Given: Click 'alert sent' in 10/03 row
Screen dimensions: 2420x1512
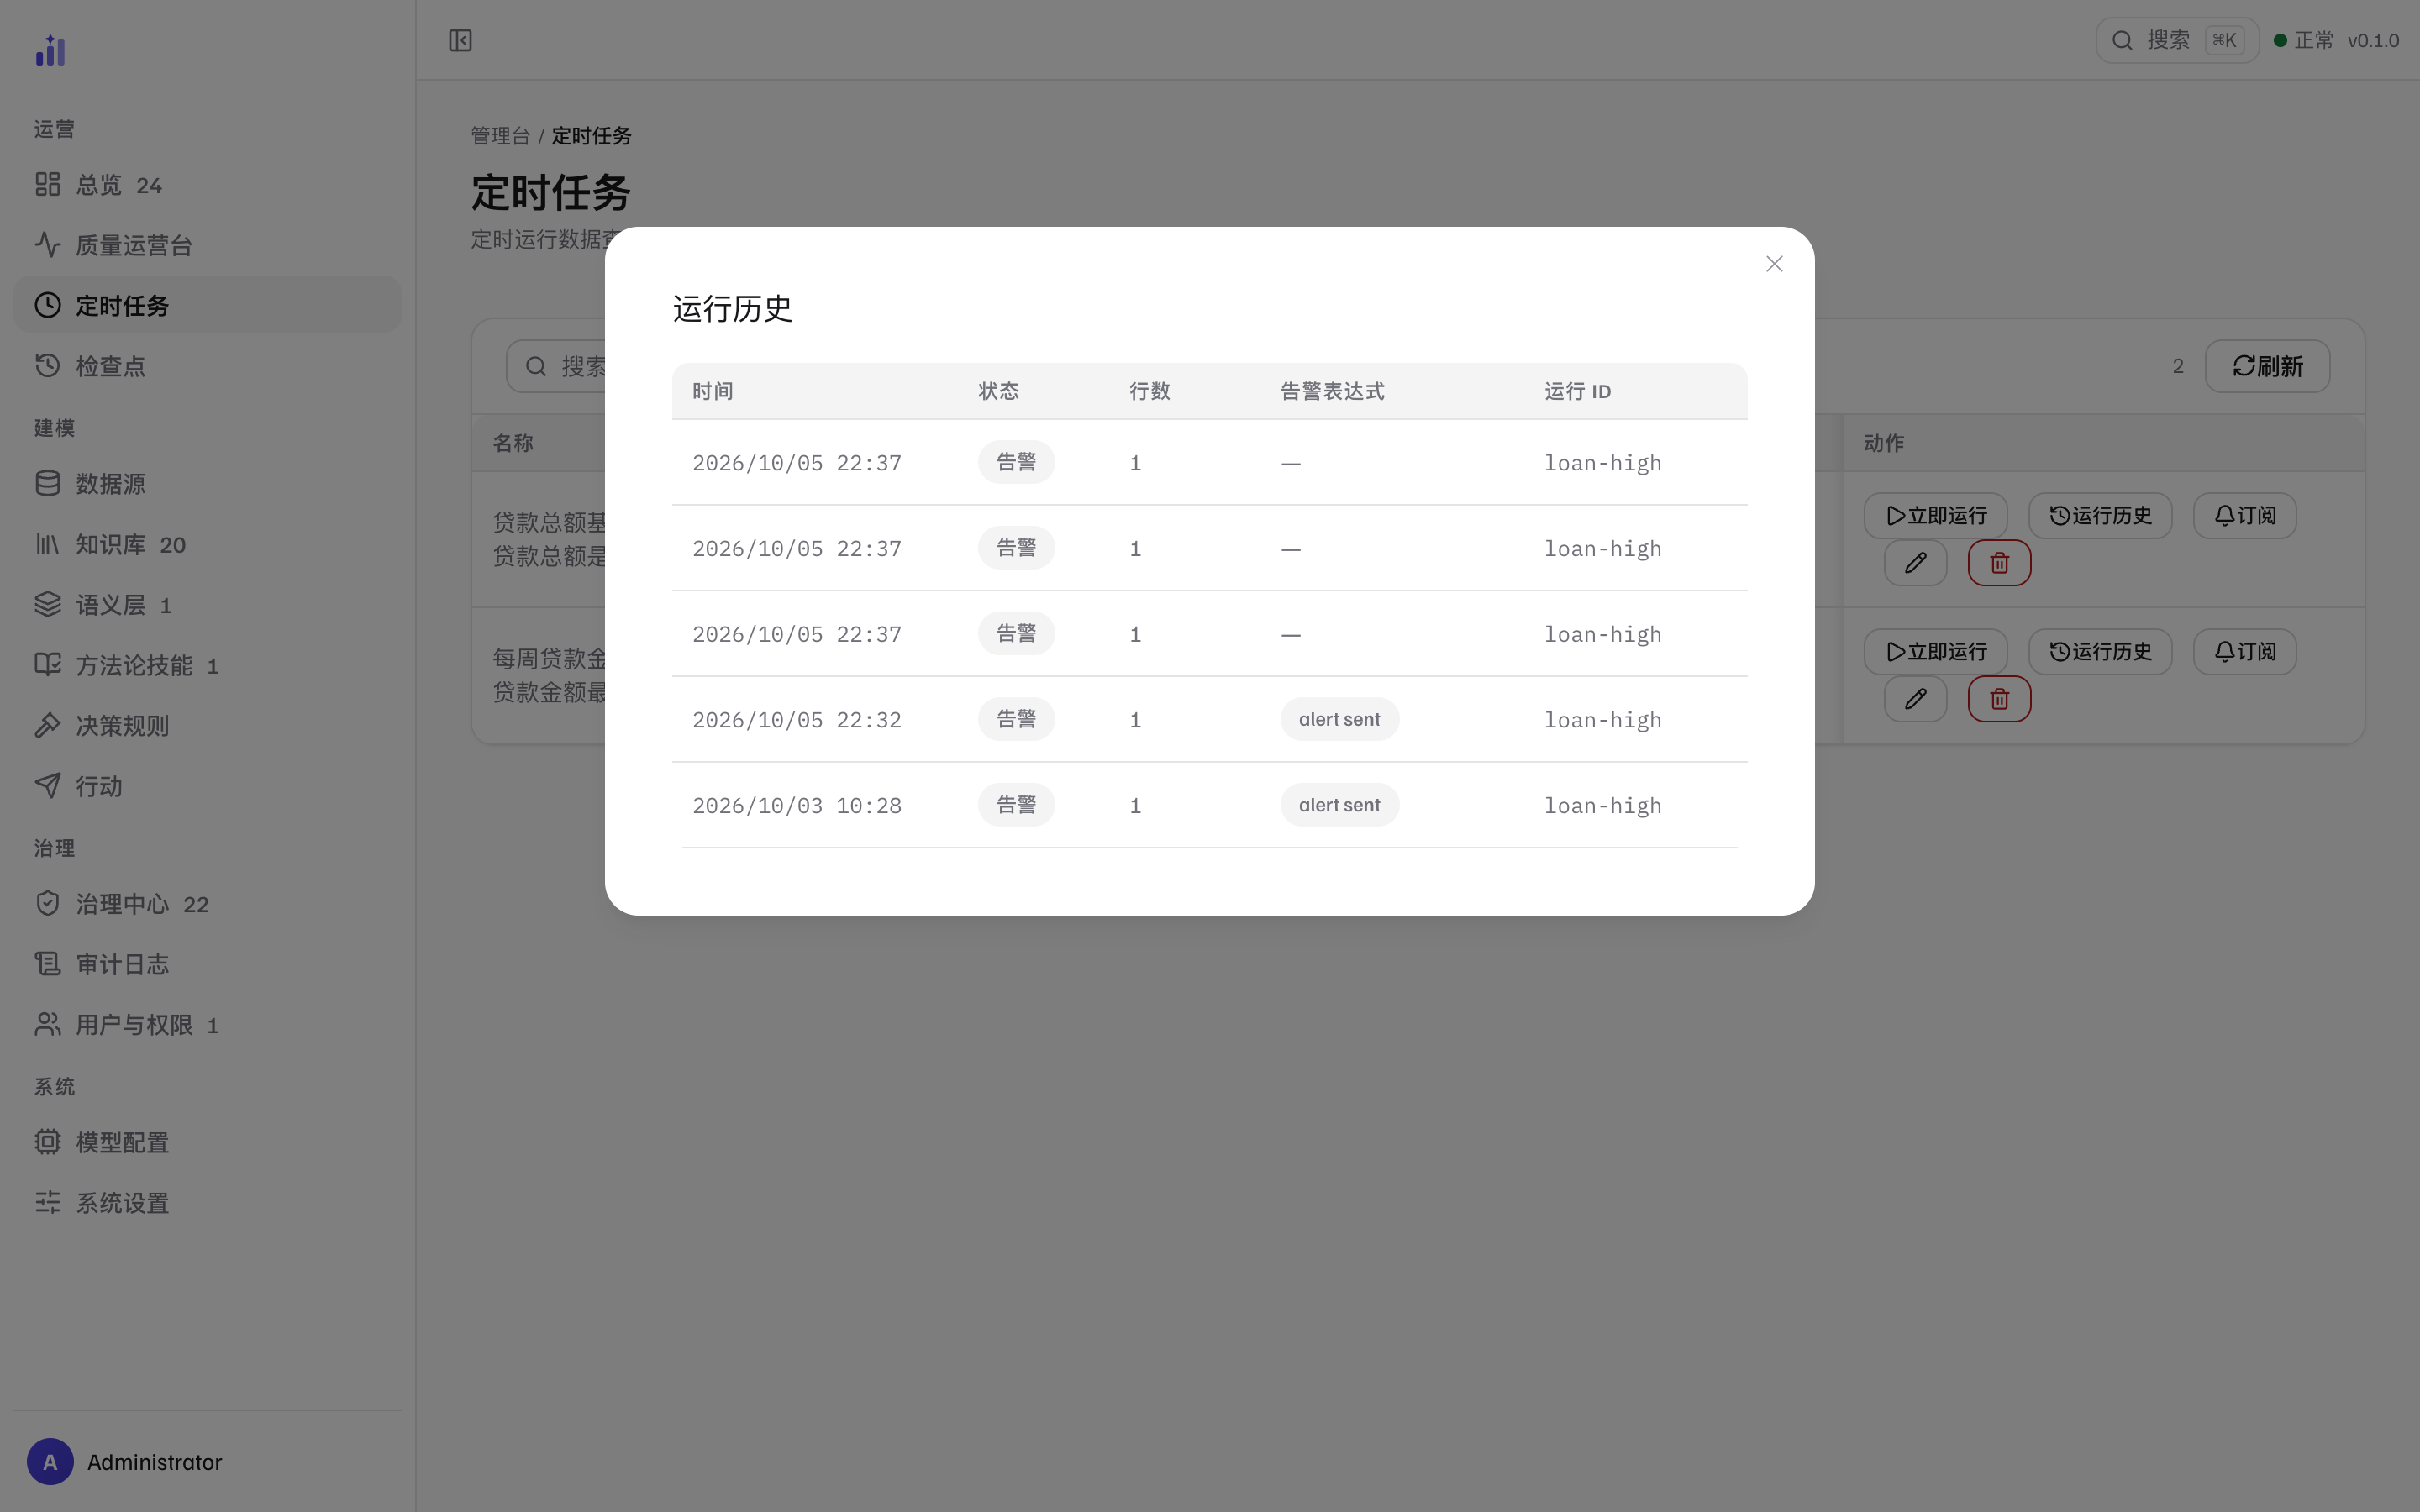Looking at the screenshot, I should (1339, 805).
